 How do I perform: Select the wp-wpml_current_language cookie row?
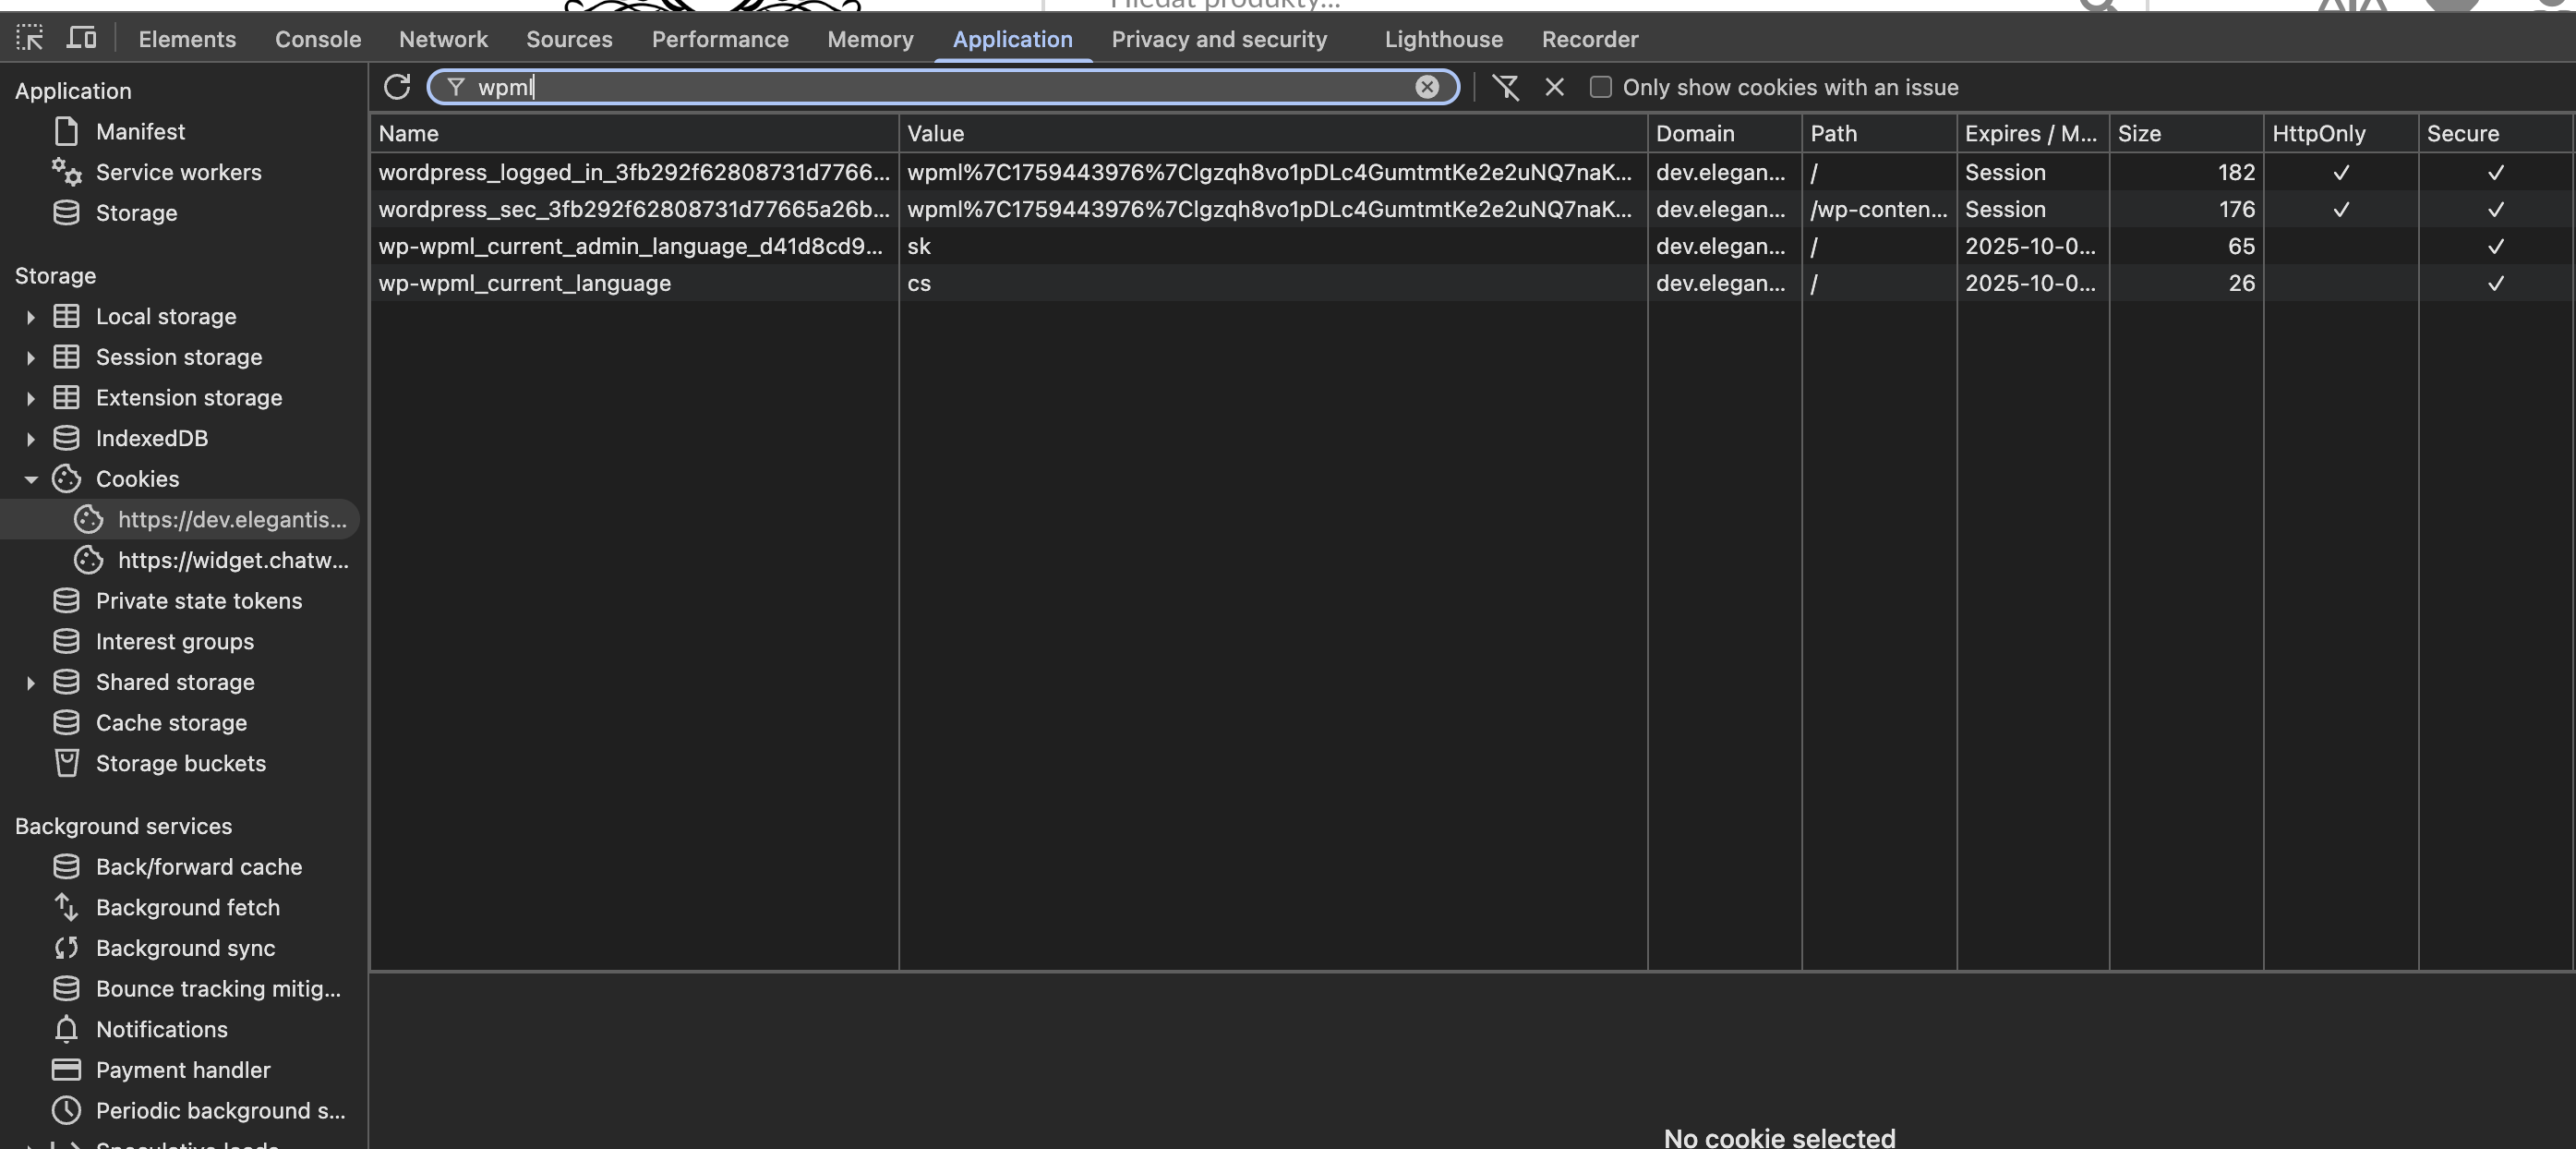(x=524, y=283)
